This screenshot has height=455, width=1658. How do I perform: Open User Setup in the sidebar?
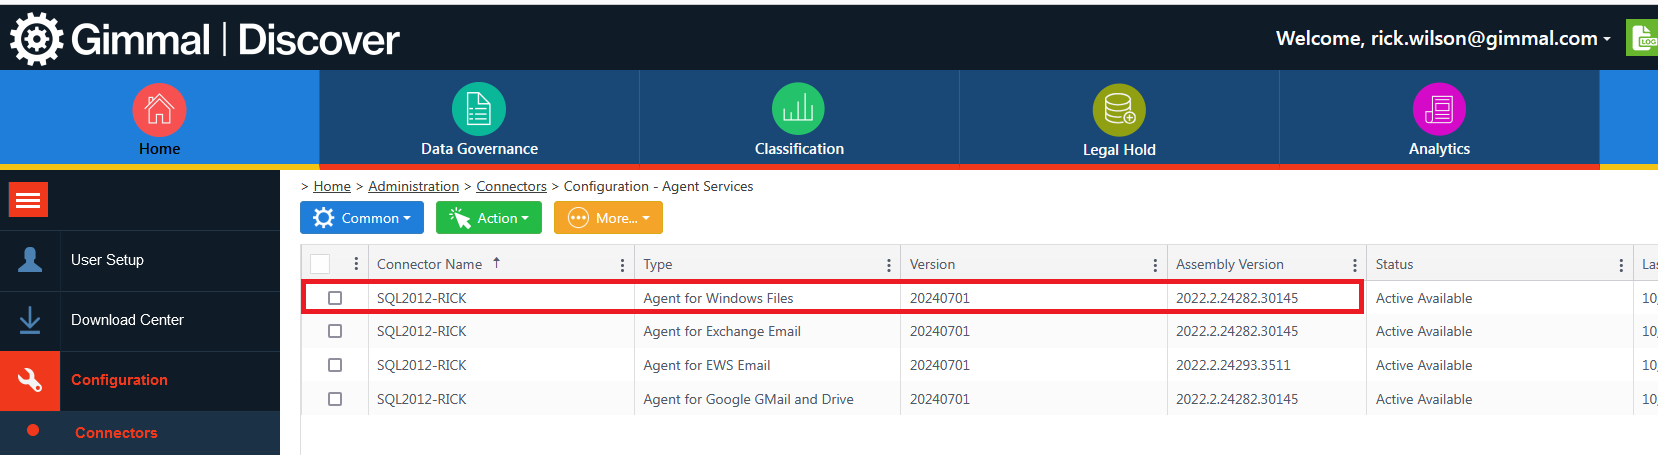[107, 260]
